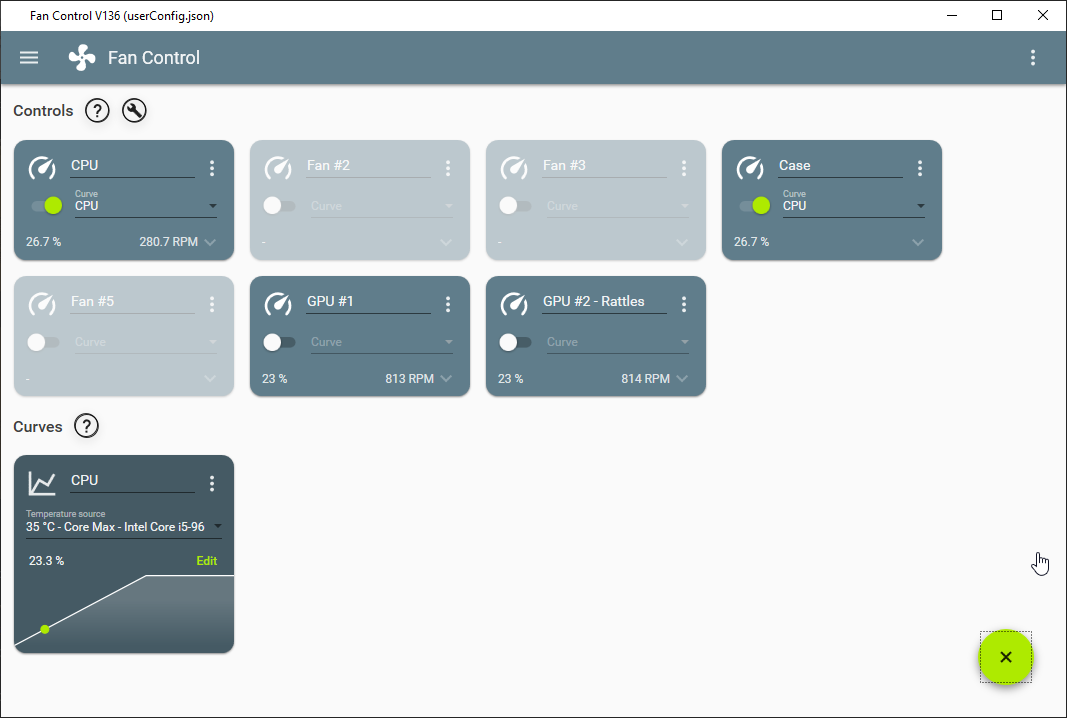
Task: Open Controls help question mark
Action: [97, 110]
